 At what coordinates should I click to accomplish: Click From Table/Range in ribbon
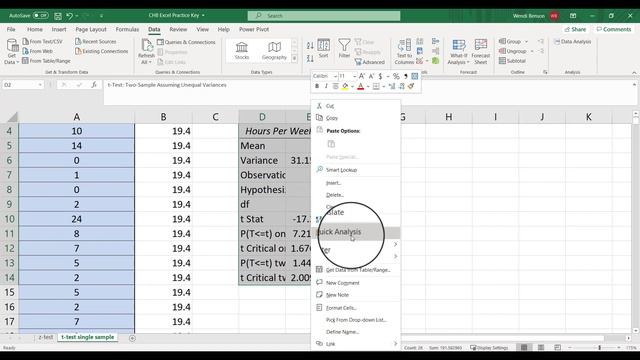click(46, 61)
